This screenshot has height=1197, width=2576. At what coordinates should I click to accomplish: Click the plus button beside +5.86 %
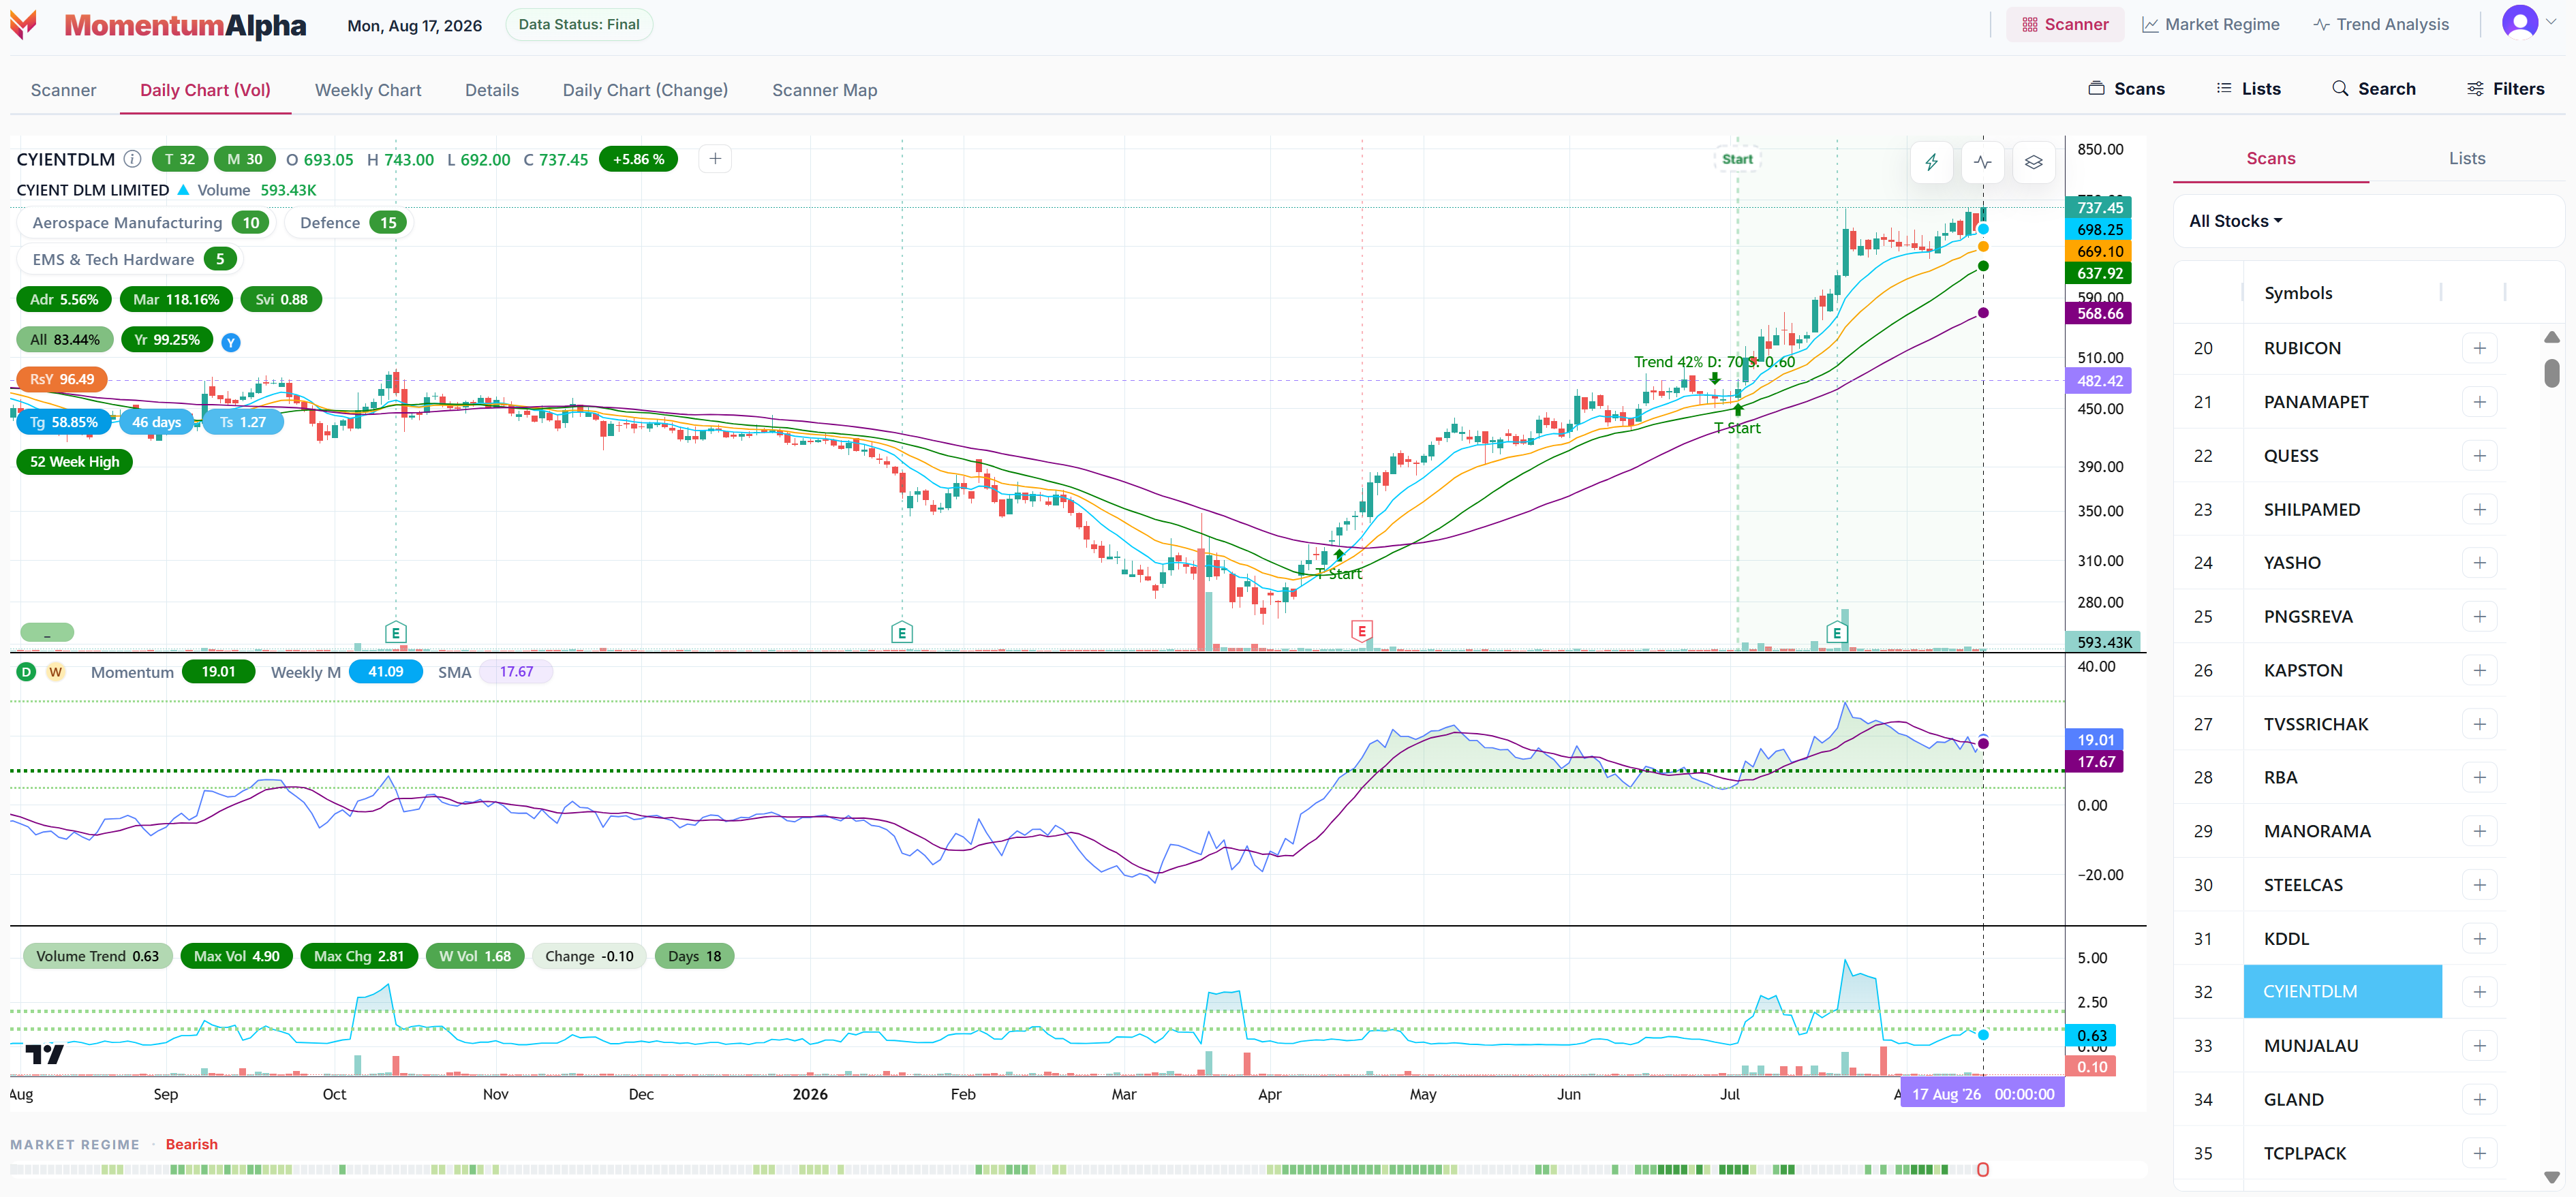715,159
